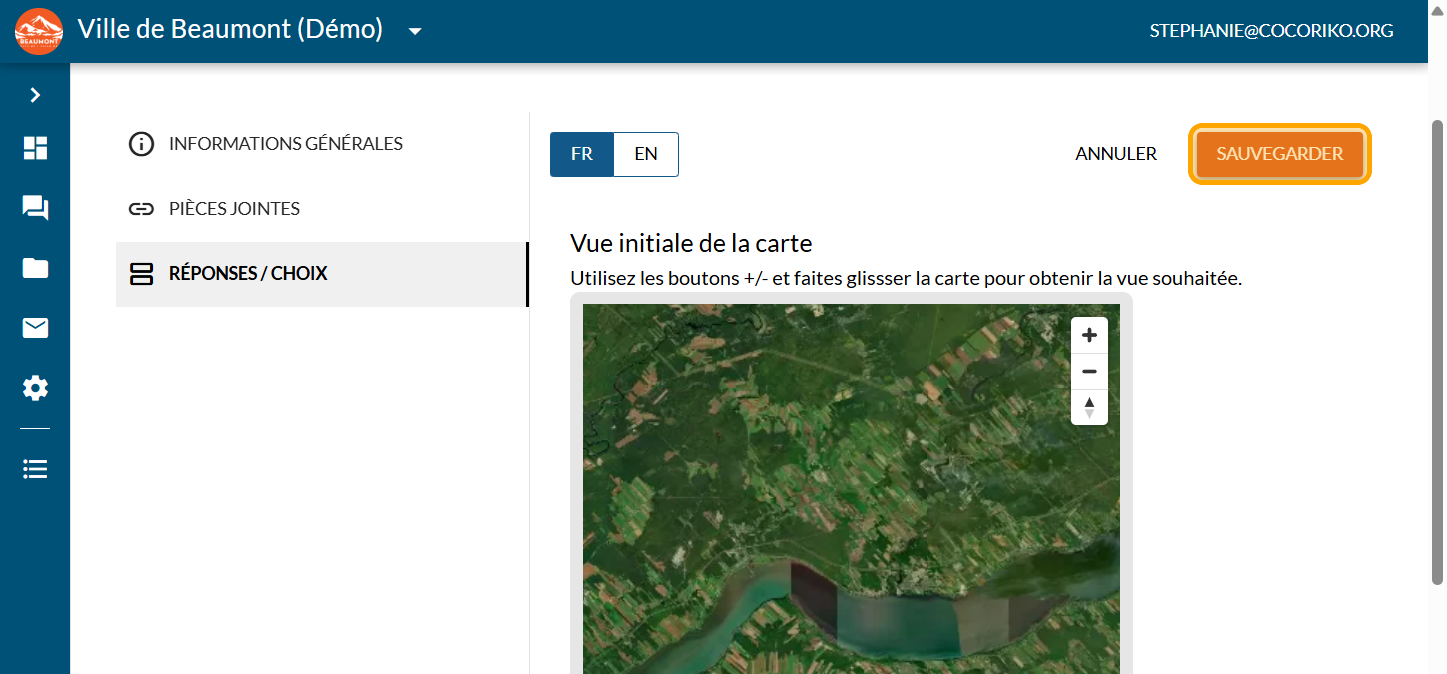The image size is (1447, 674).
Task: Open the stephanie@cocoriko.org account menu
Action: [x=1271, y=31]
